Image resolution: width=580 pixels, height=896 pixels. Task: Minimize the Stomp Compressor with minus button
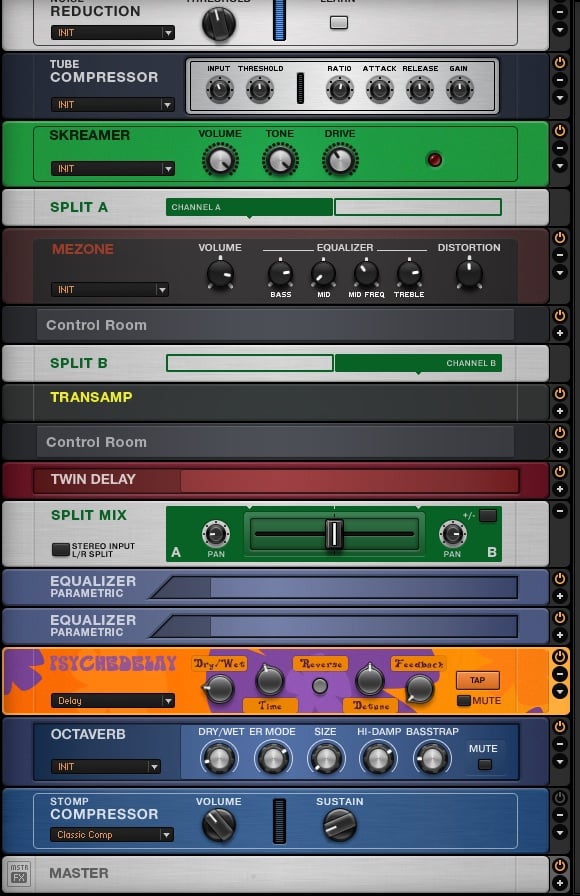(560, 814)
